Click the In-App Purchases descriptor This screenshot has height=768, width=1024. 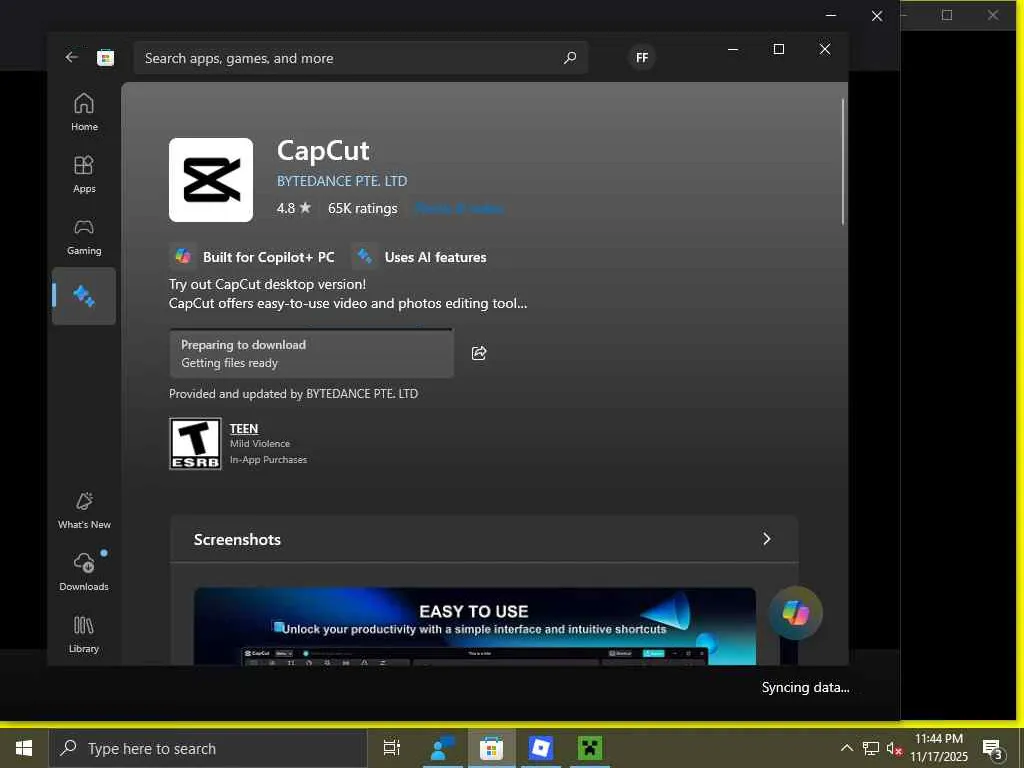click(268, 460)
